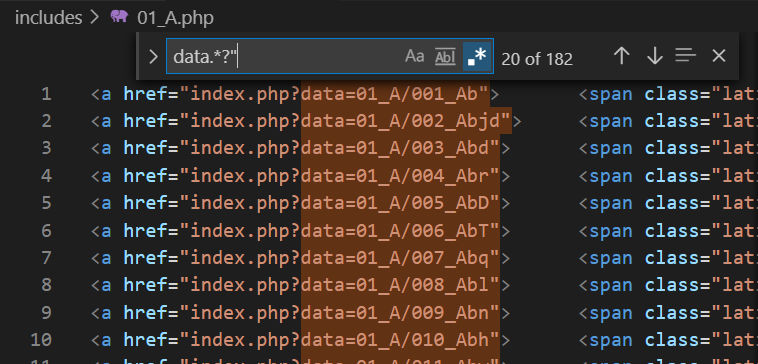758x364 pixels.
Task: Click the PHP elephant file icon
Action: 119,16
